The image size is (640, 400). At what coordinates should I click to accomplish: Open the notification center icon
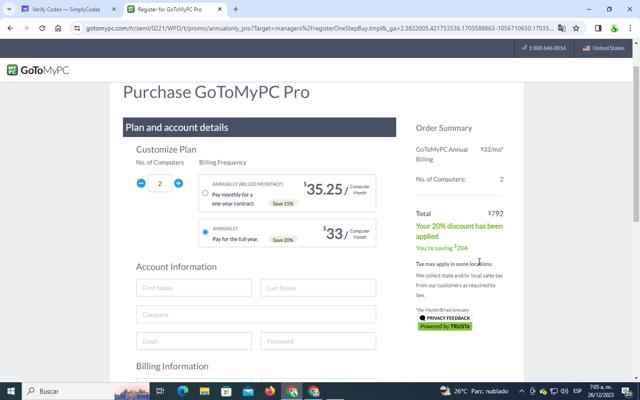tap(627, 391)
